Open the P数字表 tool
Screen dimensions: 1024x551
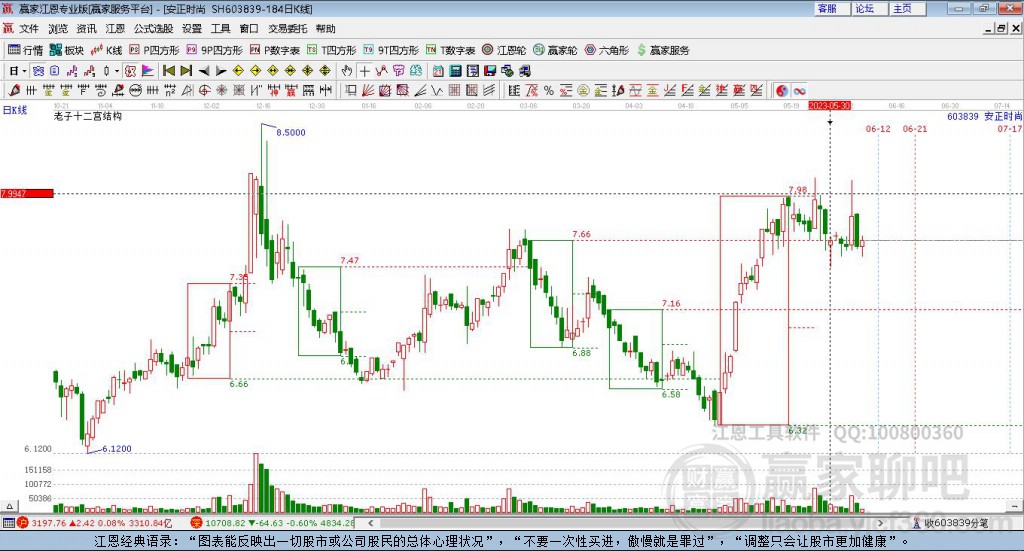click(274, 50)
